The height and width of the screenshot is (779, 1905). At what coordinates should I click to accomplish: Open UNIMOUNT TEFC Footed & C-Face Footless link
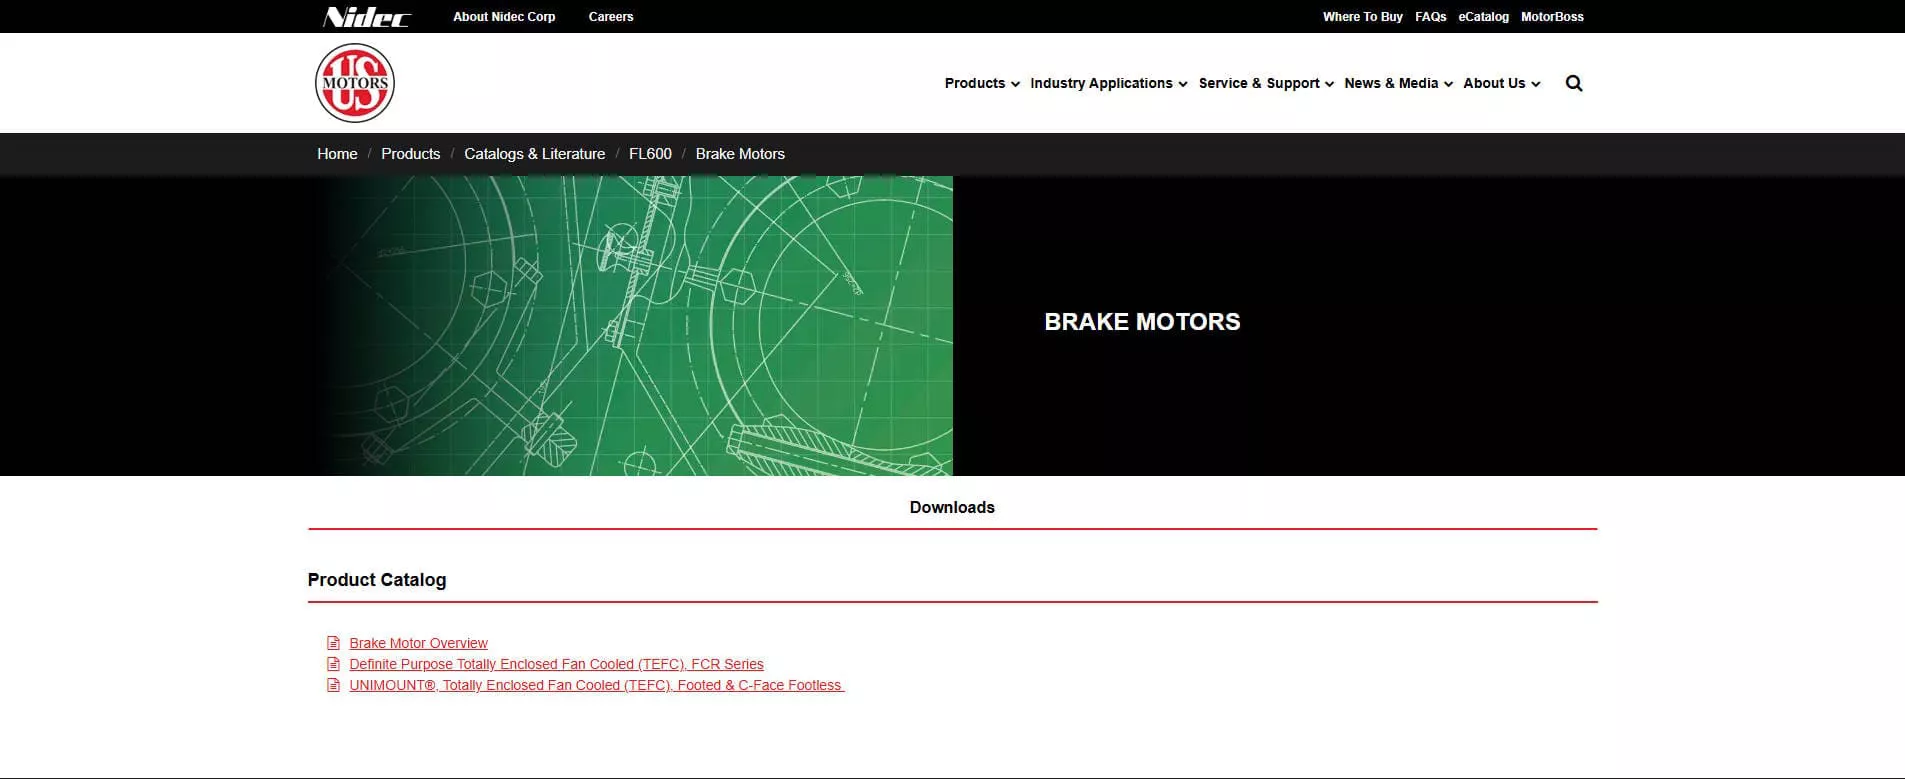click(596, 685)
